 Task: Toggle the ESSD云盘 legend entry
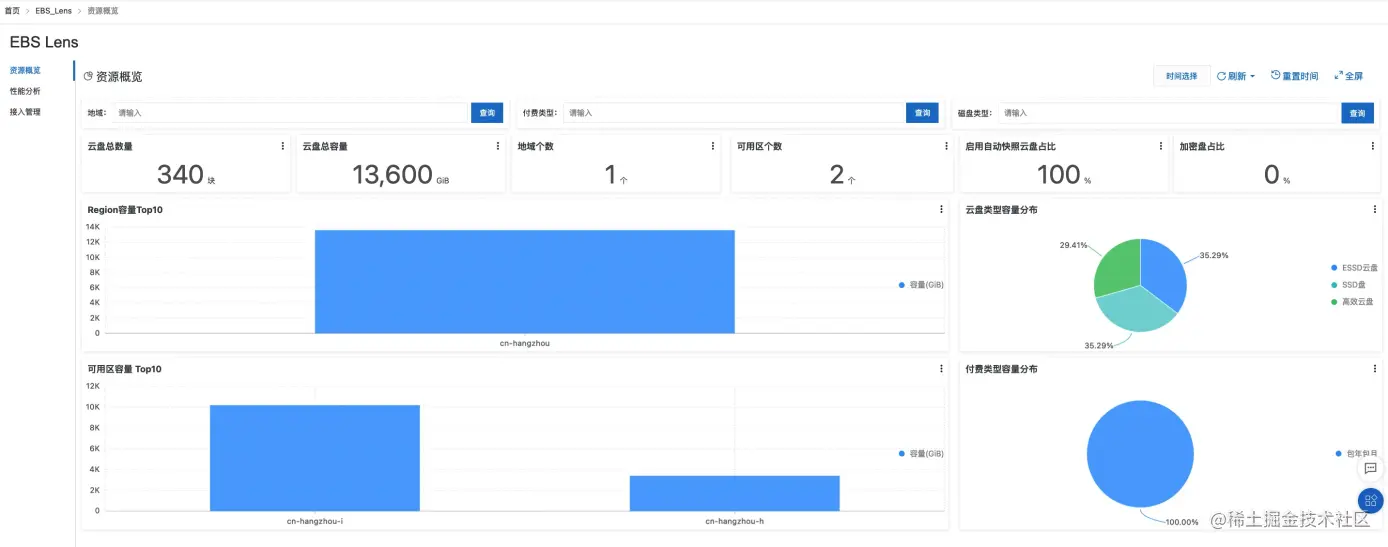pos(1354,268)
